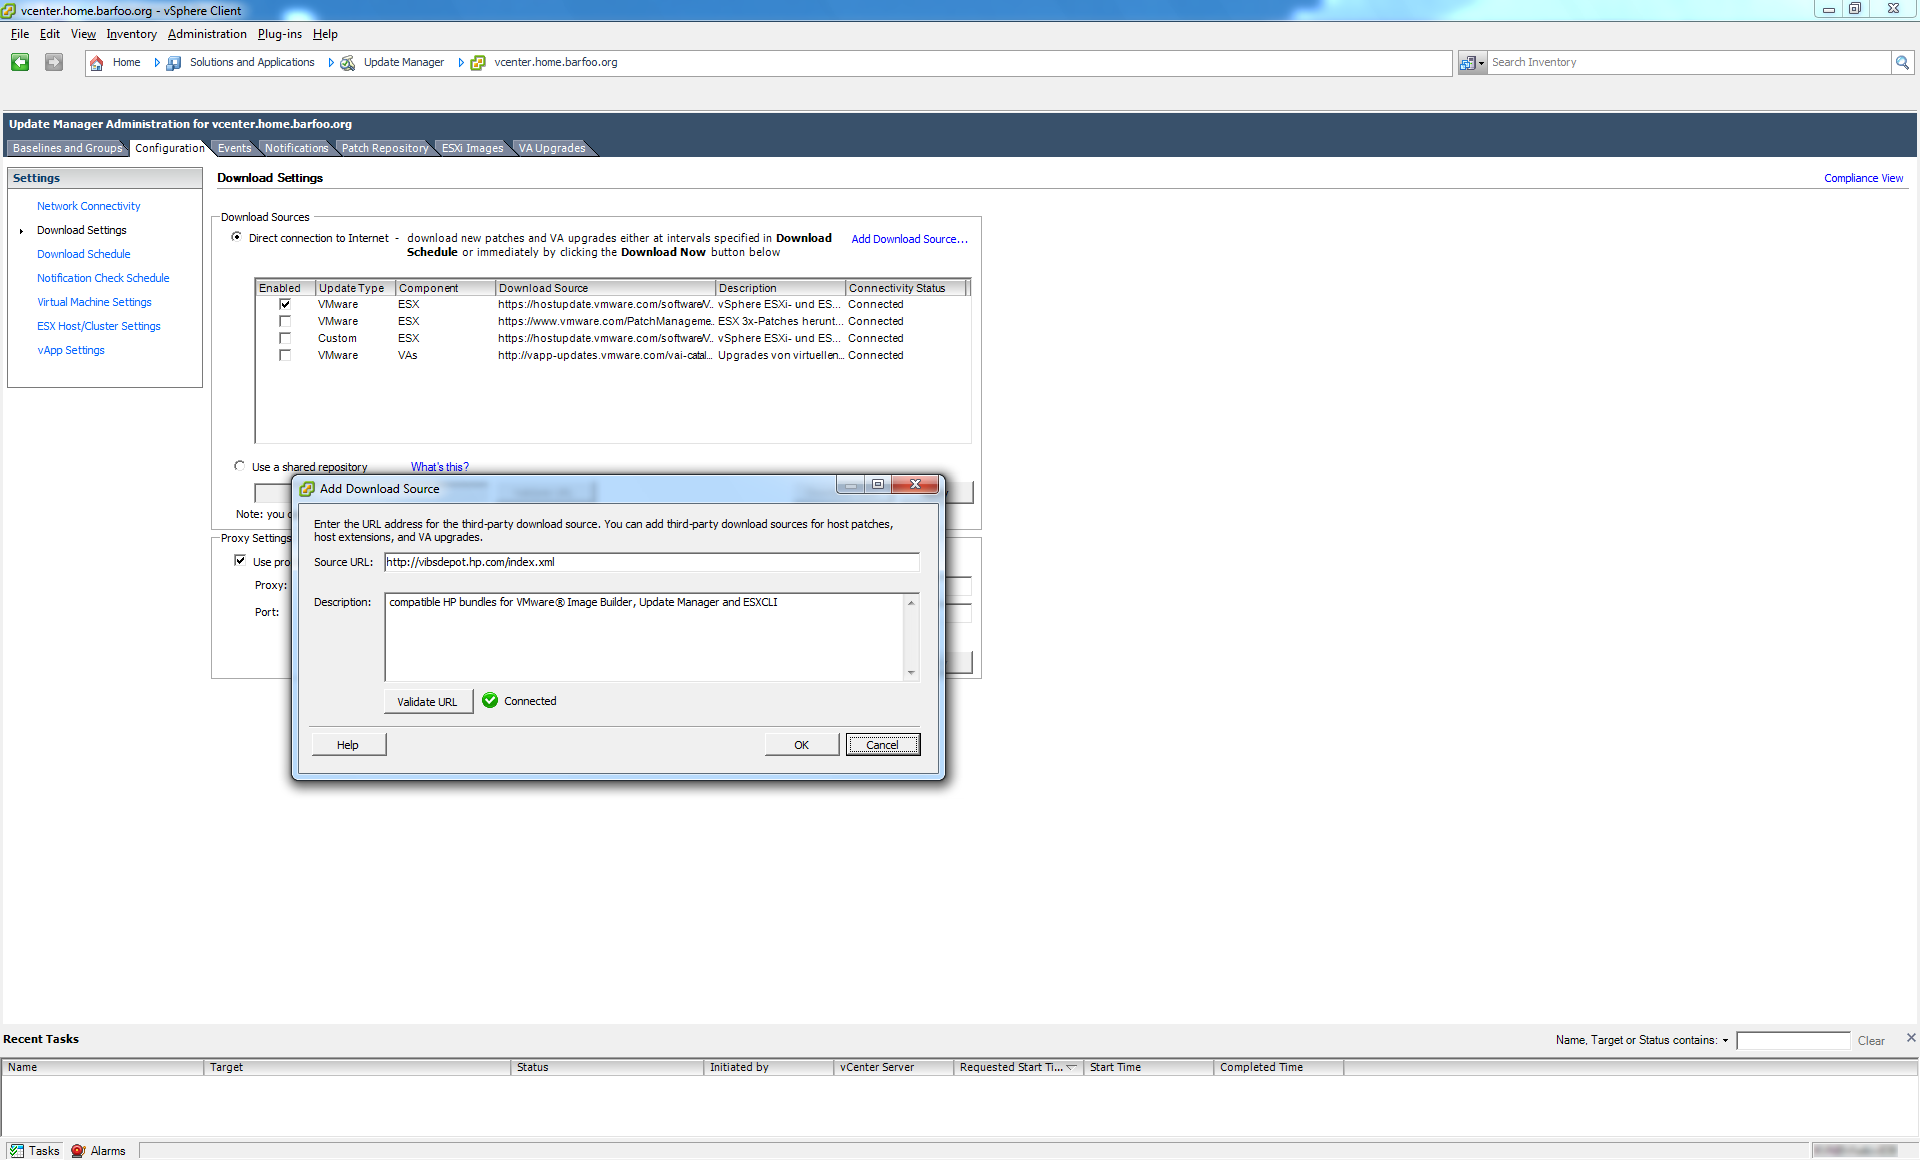Click the Tasks icon in status bar

17,1151
